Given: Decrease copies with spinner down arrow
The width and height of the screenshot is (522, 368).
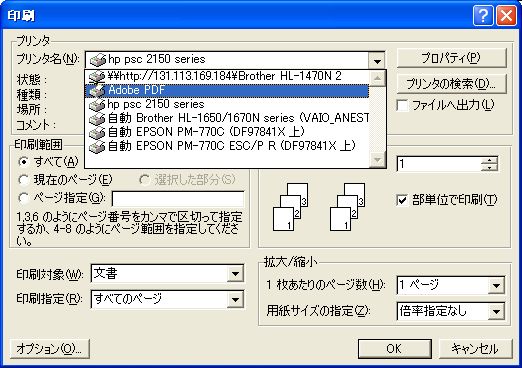Looking at the screenshot, I should pyautogui.click(x=489, y=167).
